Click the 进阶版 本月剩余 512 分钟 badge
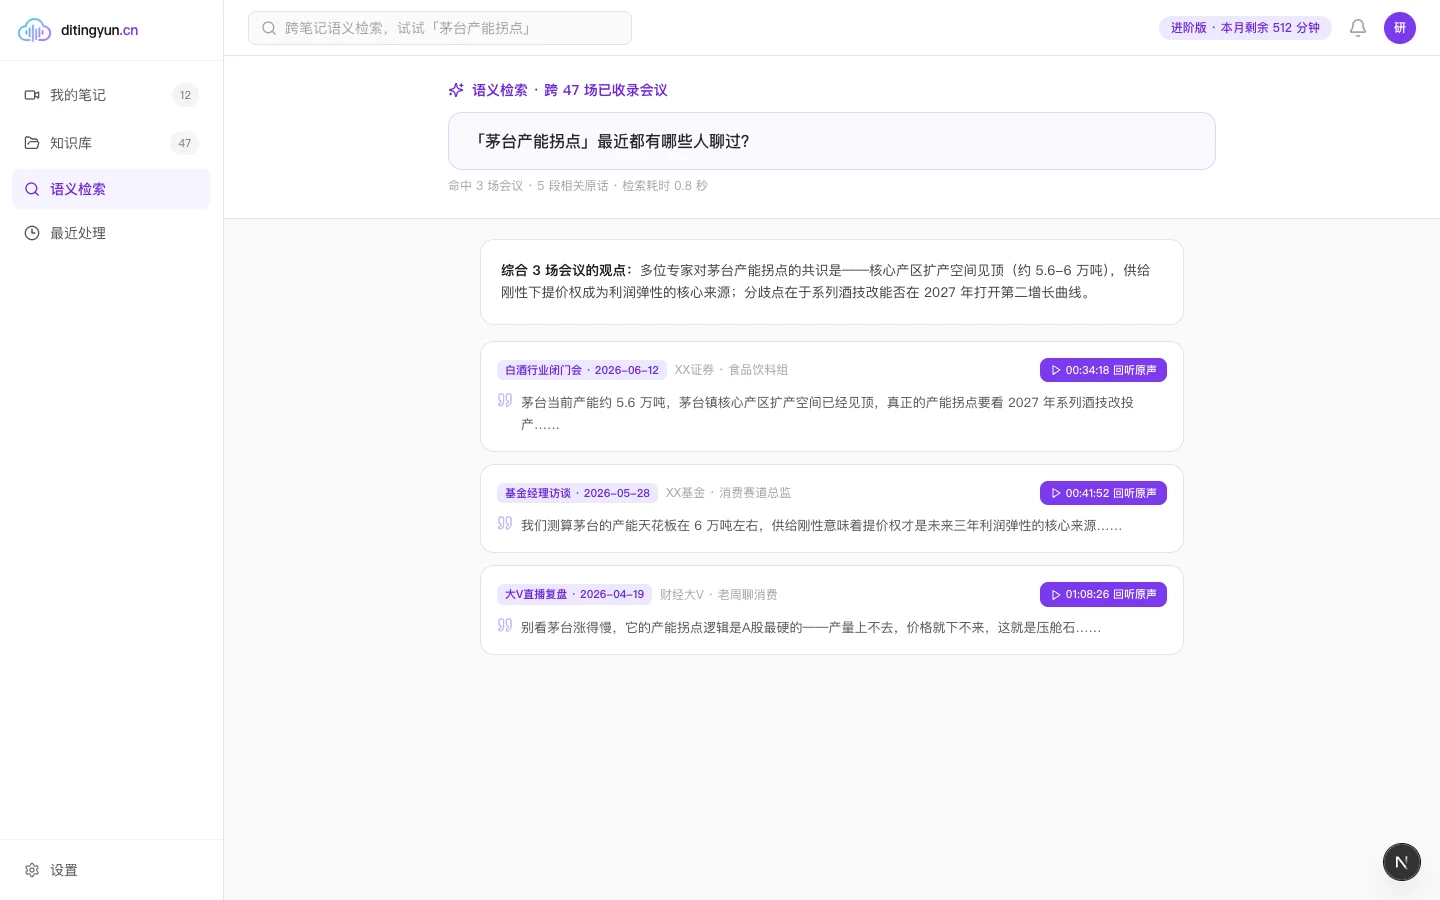 coord(1245,28)
